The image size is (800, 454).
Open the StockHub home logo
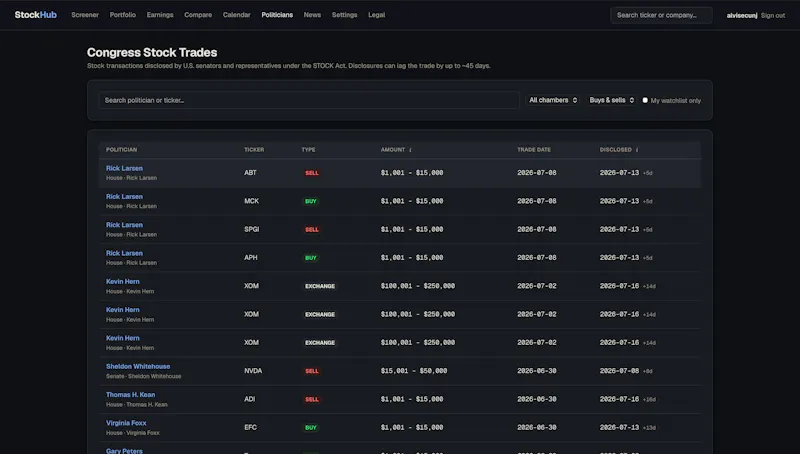coord(36,15)
